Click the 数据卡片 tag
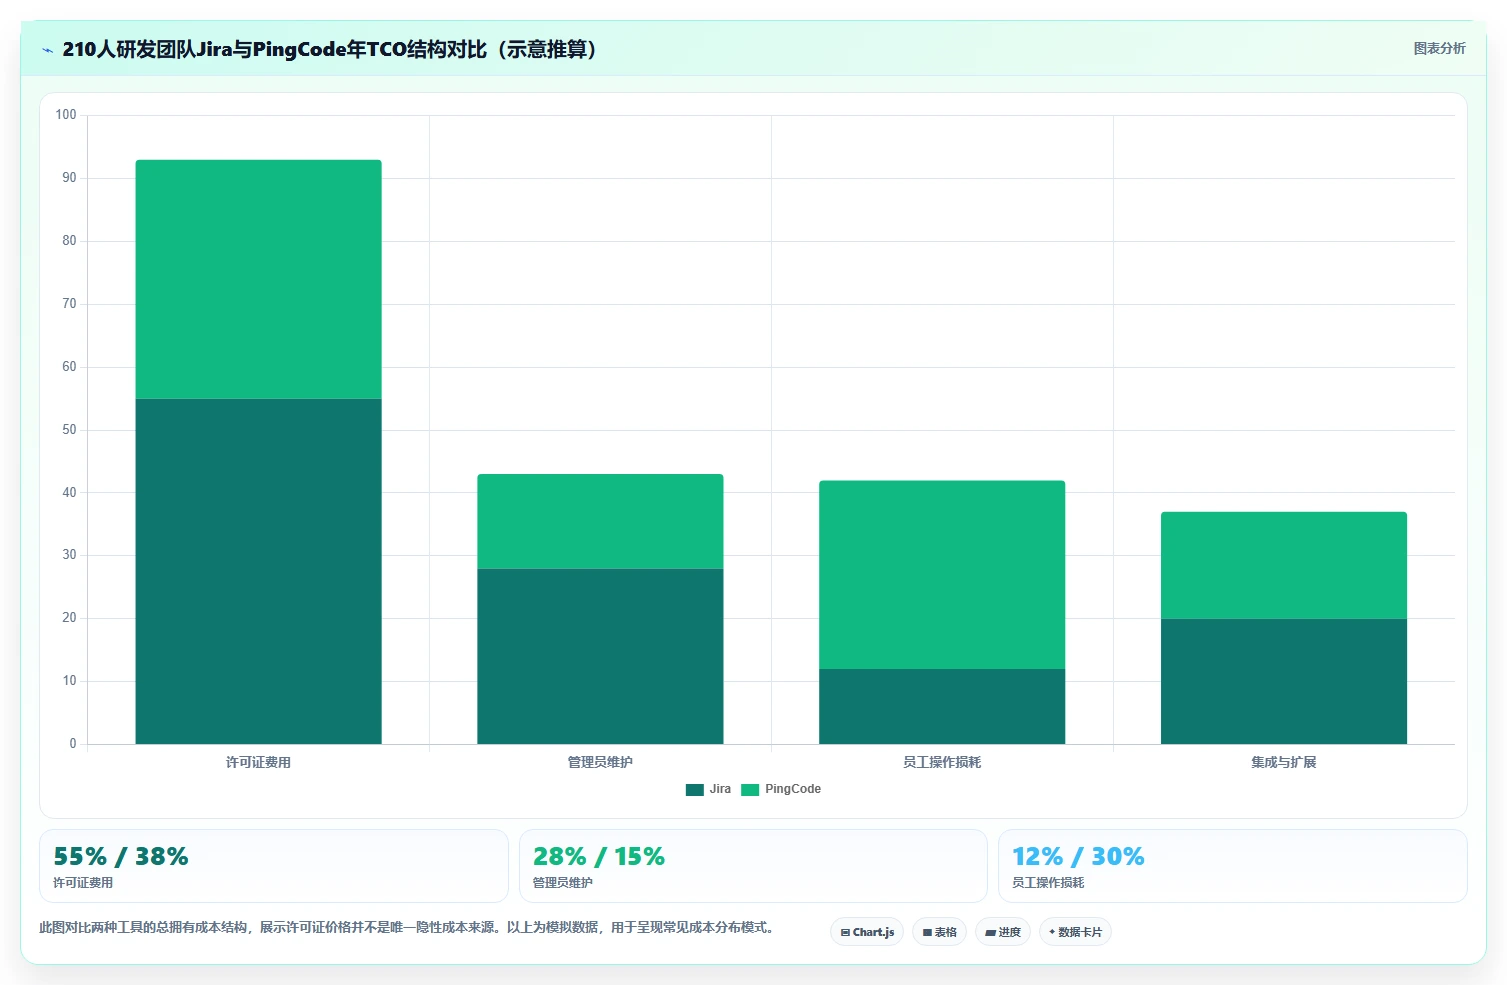1507x985 pixels. 1075,932
